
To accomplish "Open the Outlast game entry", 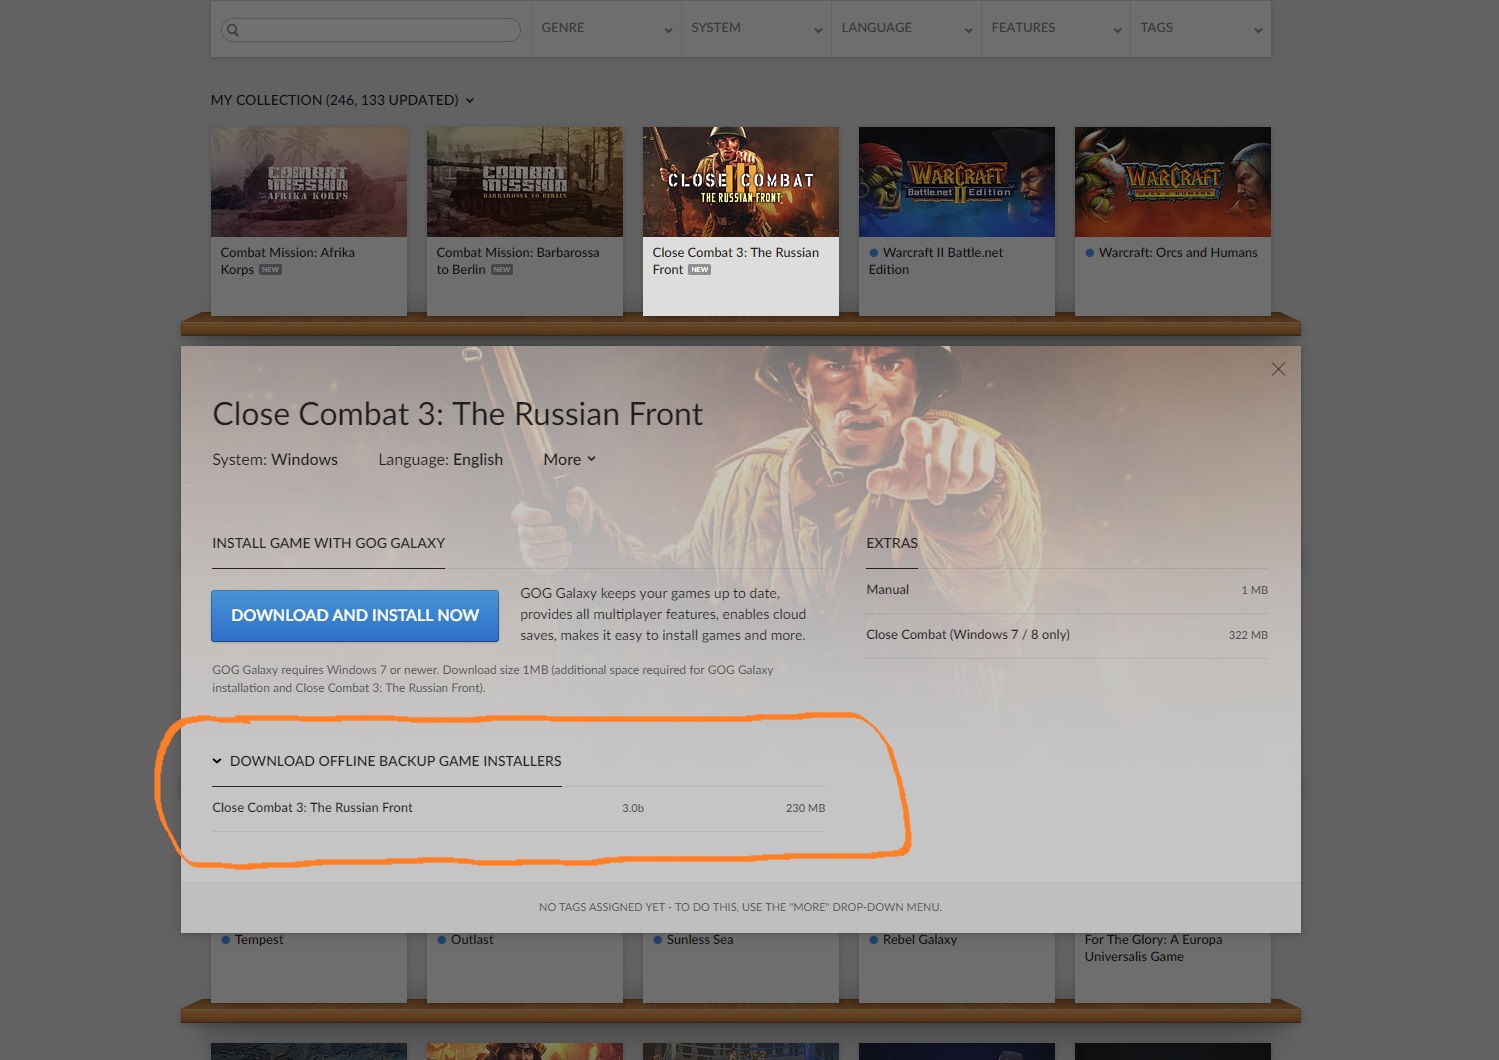I will tap(525, 966).
